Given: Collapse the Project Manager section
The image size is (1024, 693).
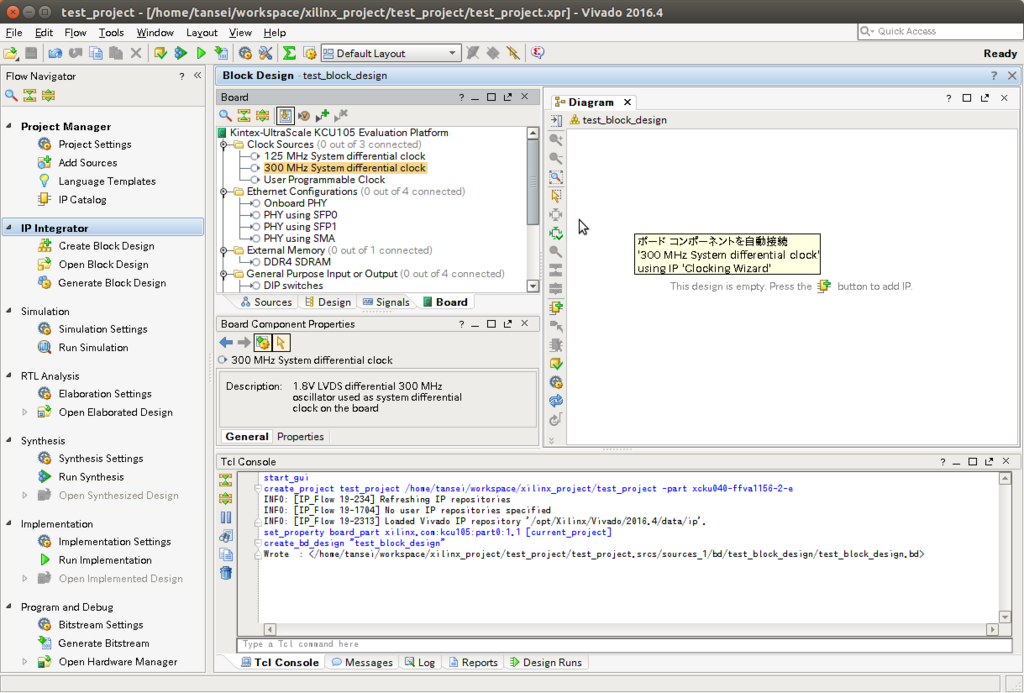Looking at the screenshot, I should pos(9,126).
